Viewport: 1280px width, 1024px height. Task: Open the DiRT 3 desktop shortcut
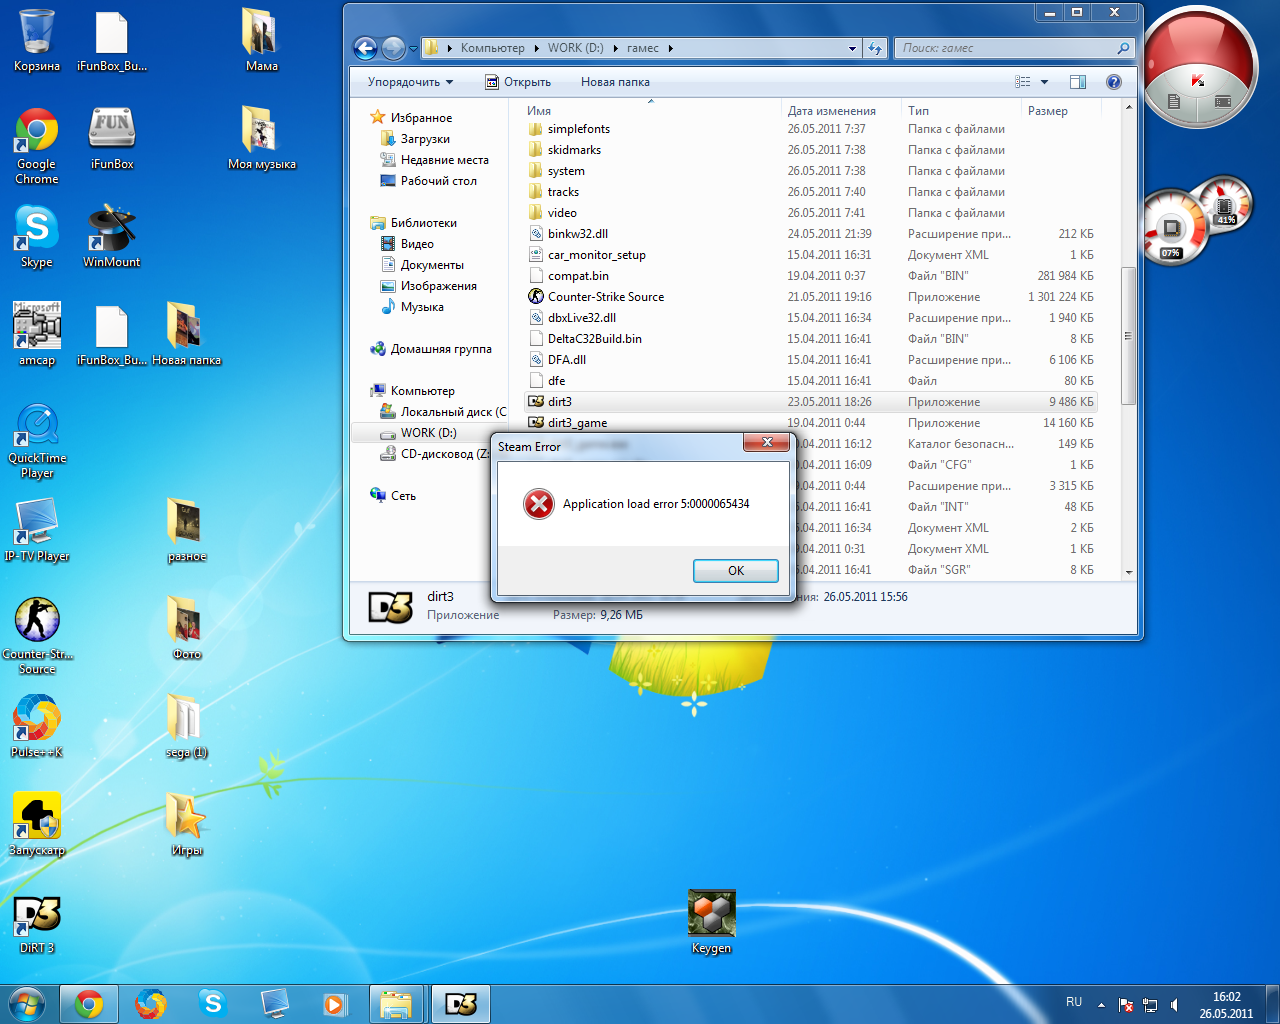pos(37,916)
